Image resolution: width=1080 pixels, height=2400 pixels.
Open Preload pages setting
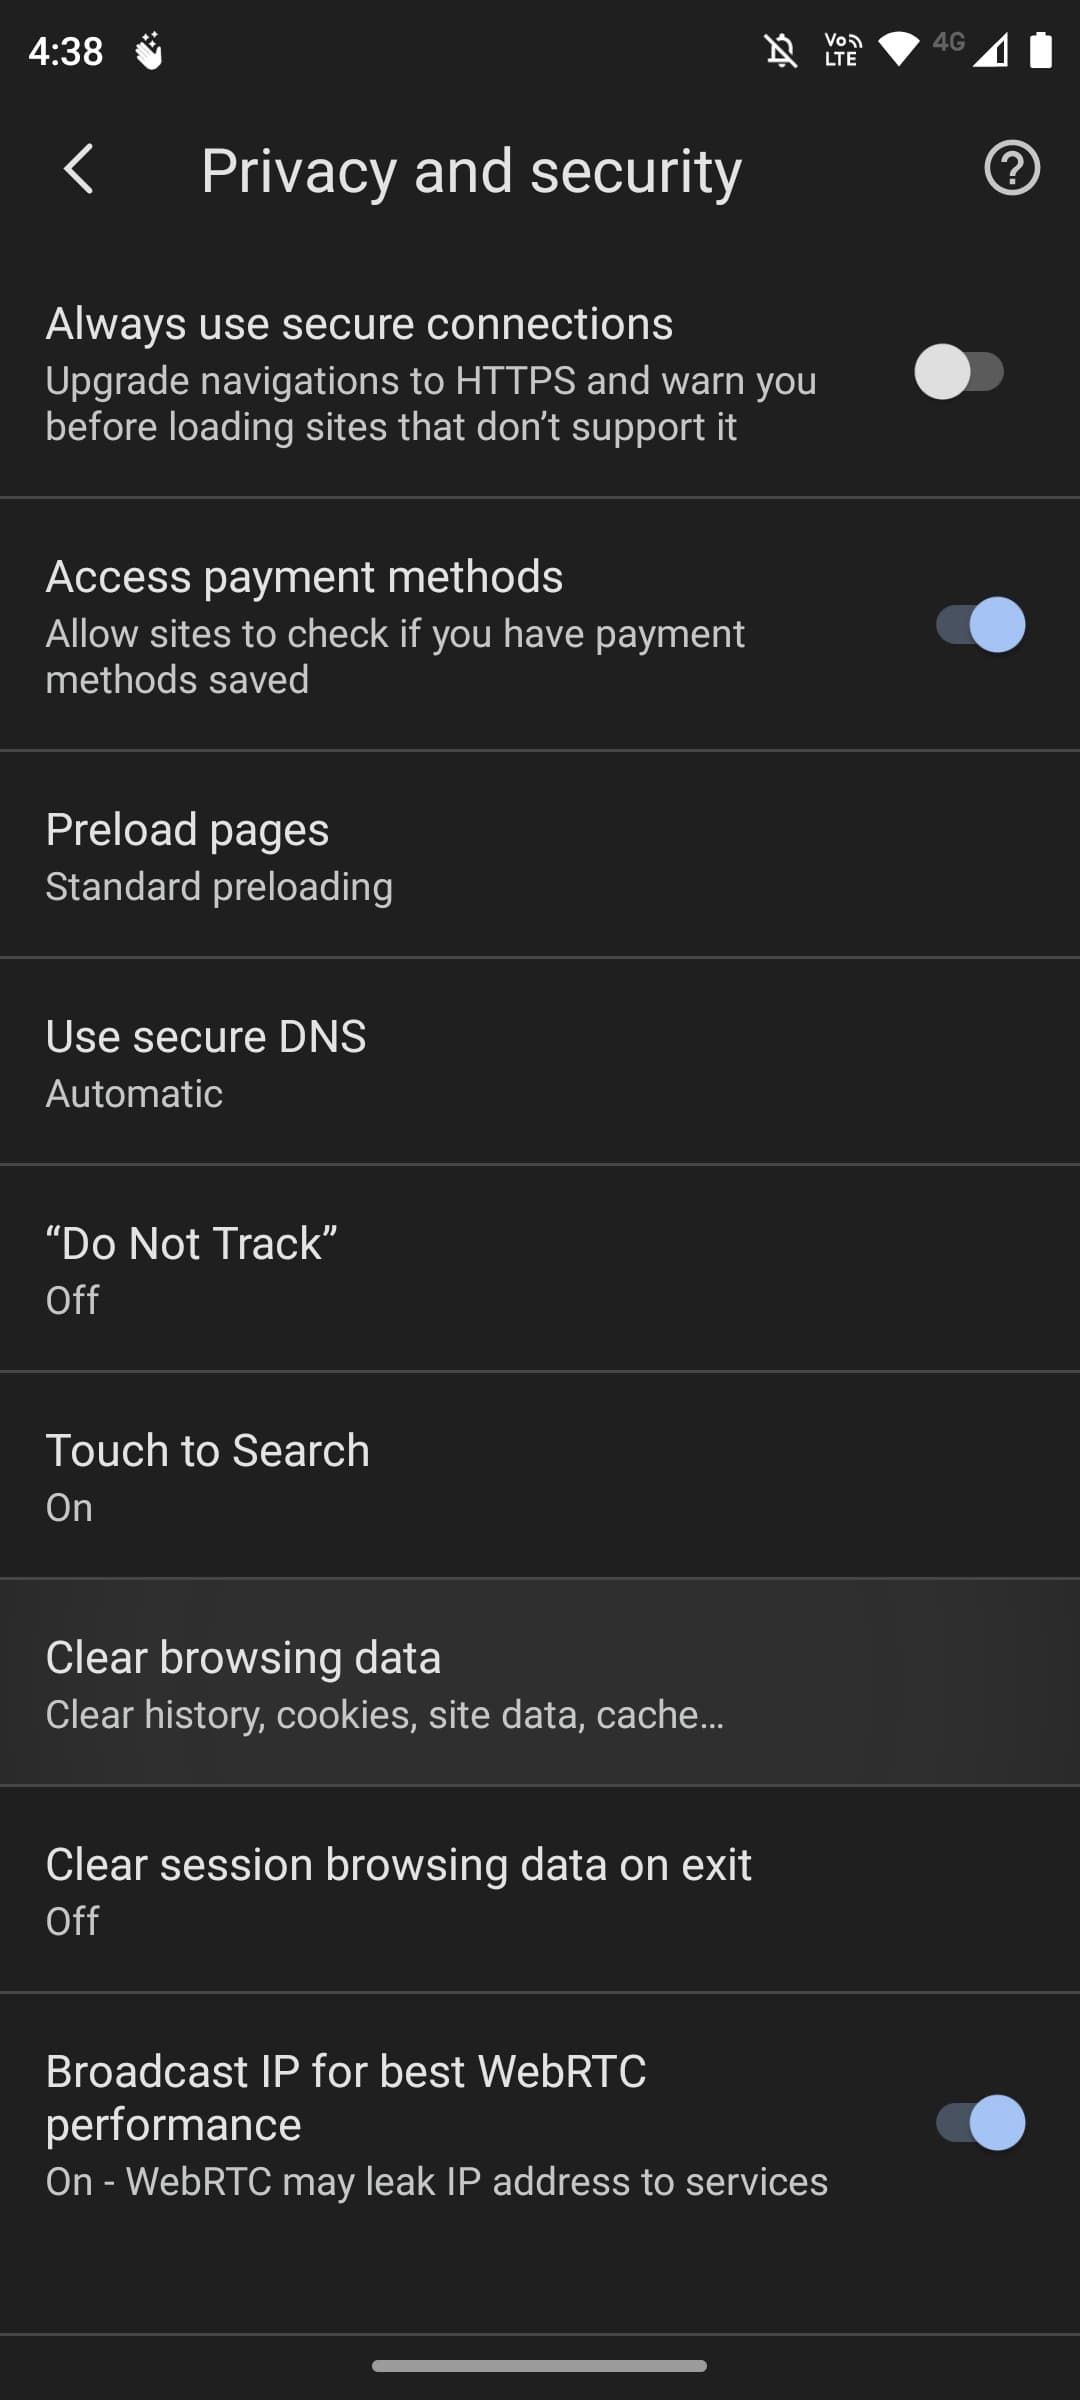pyautogui.click(x=540, y=856)
